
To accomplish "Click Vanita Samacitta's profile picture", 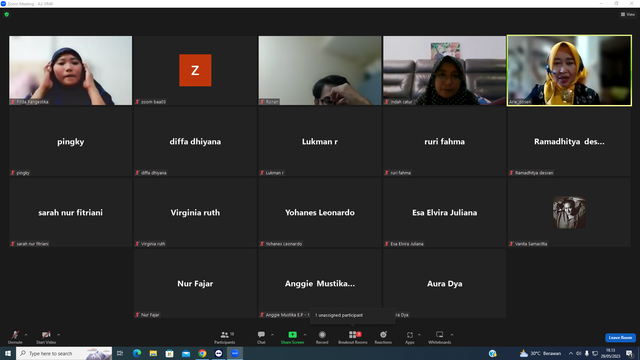I will coord(569,212).
